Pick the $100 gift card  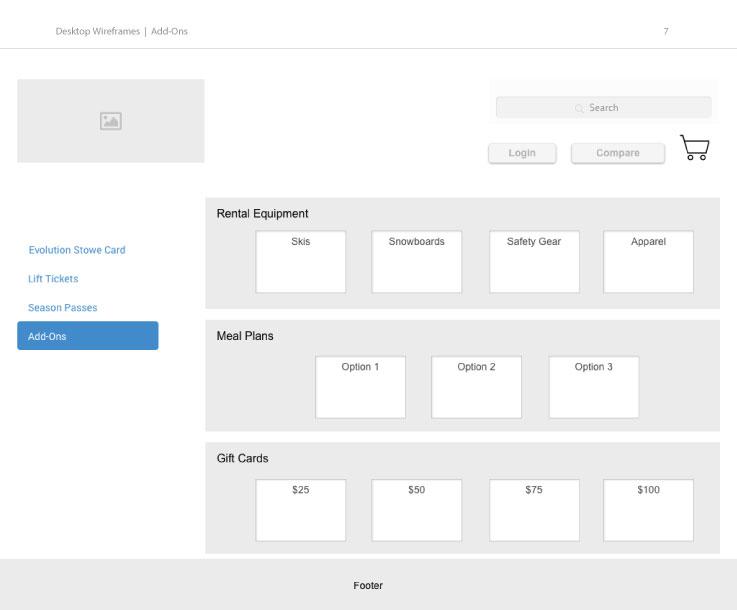tap(648, 510)
